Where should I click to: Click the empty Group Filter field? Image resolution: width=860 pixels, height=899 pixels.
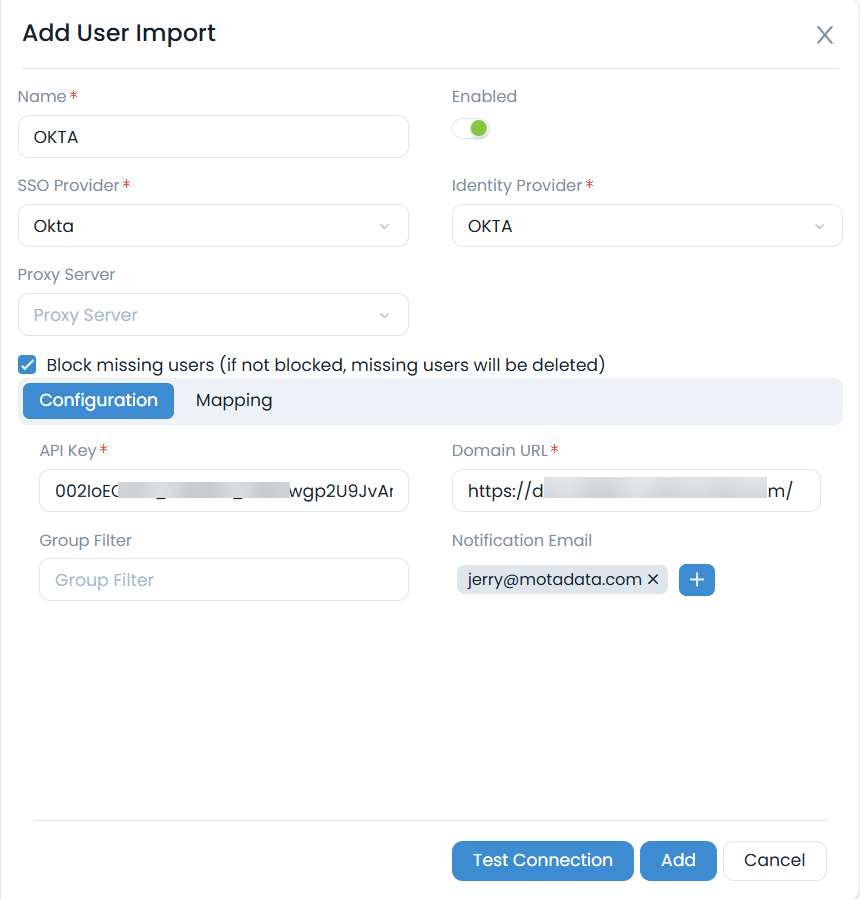[x=223, y=579]
